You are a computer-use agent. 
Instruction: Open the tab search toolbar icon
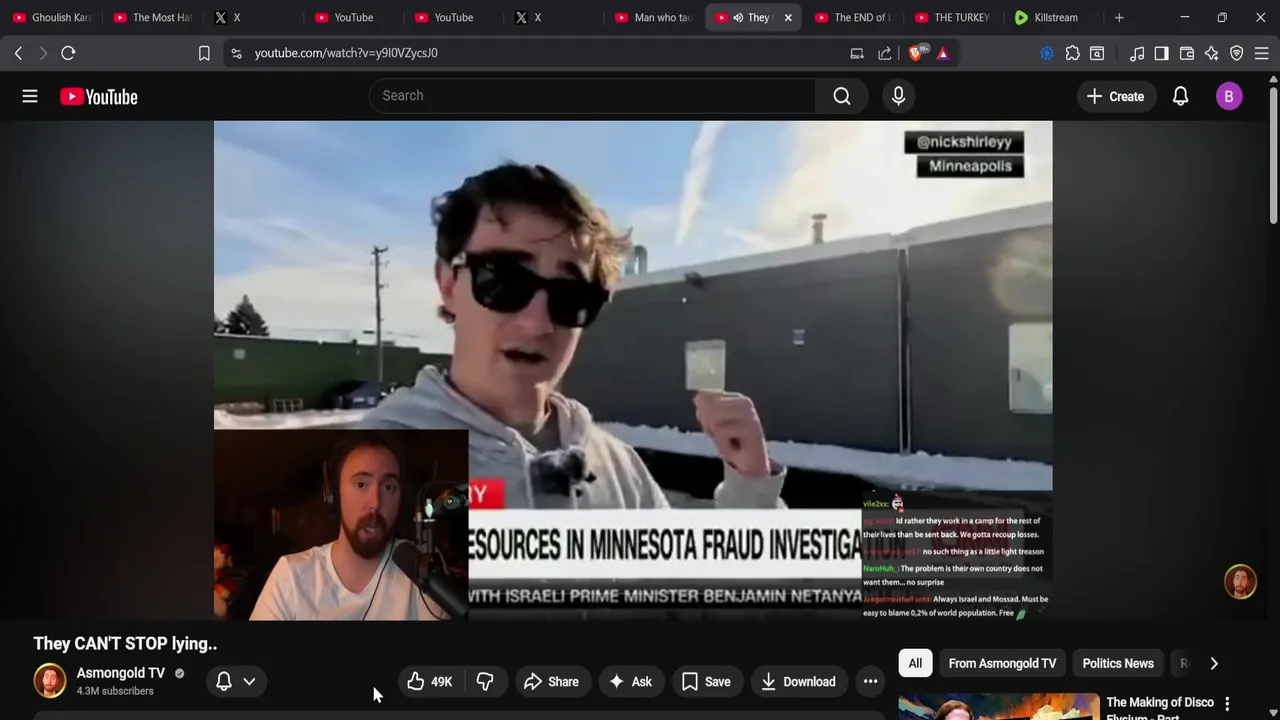(x=1097, y=53)
